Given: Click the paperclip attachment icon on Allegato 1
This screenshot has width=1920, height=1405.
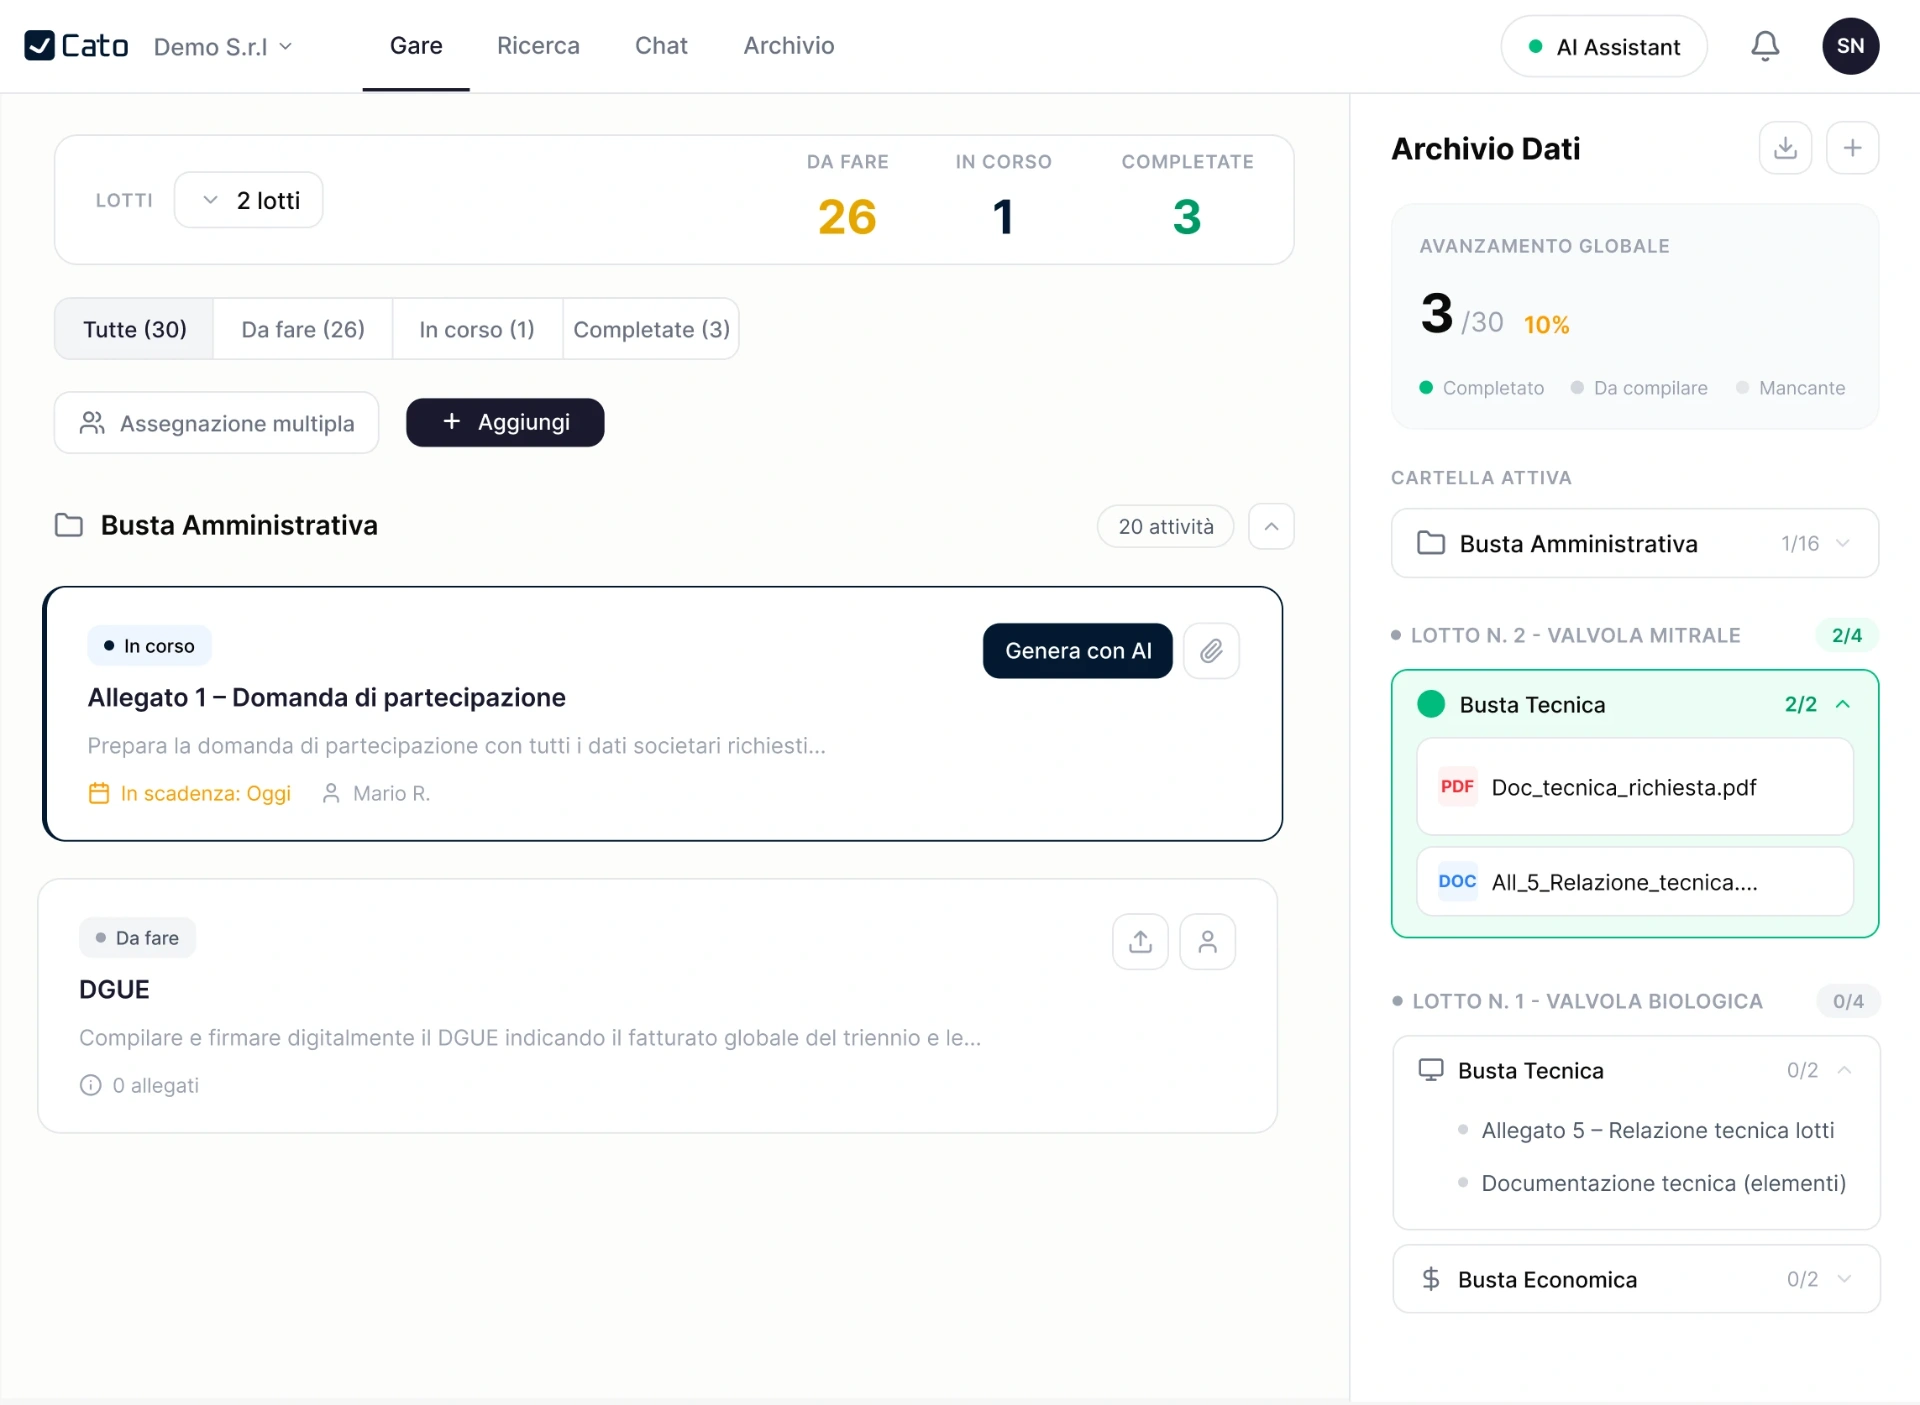Looking at the screenshot, I should click(1211, 651).
